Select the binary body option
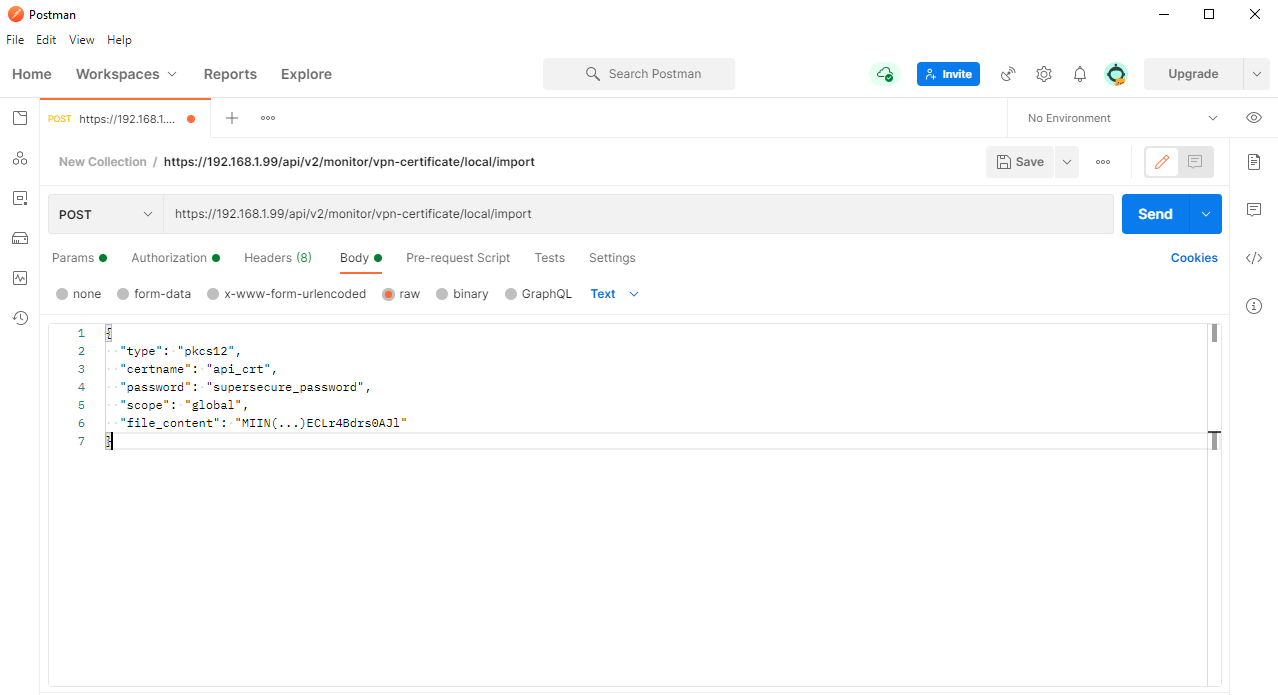The height and width of the screenshot is (695, 1278). pyautogui.click(x=462, y=293)
